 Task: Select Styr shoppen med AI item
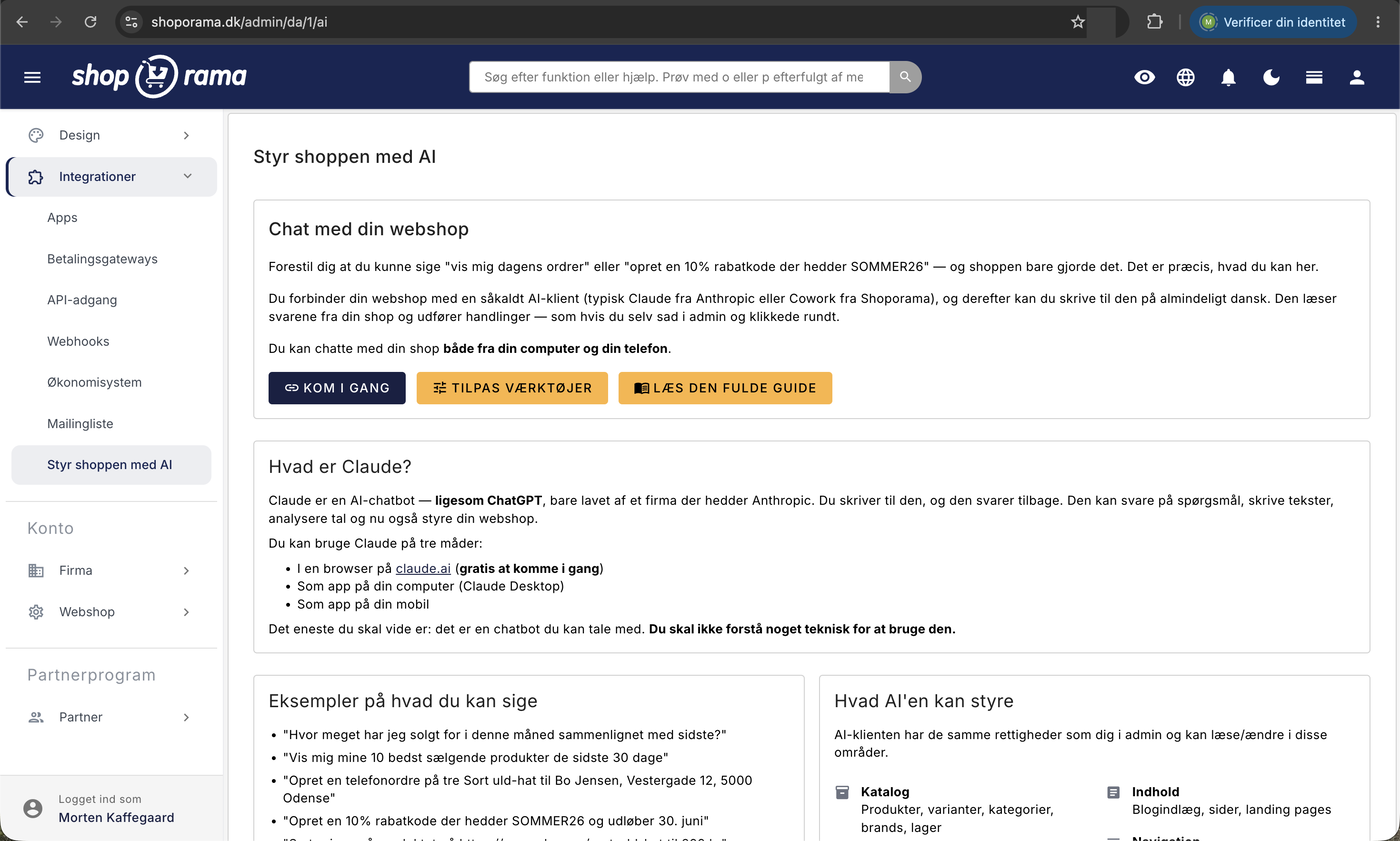(111, 465)
